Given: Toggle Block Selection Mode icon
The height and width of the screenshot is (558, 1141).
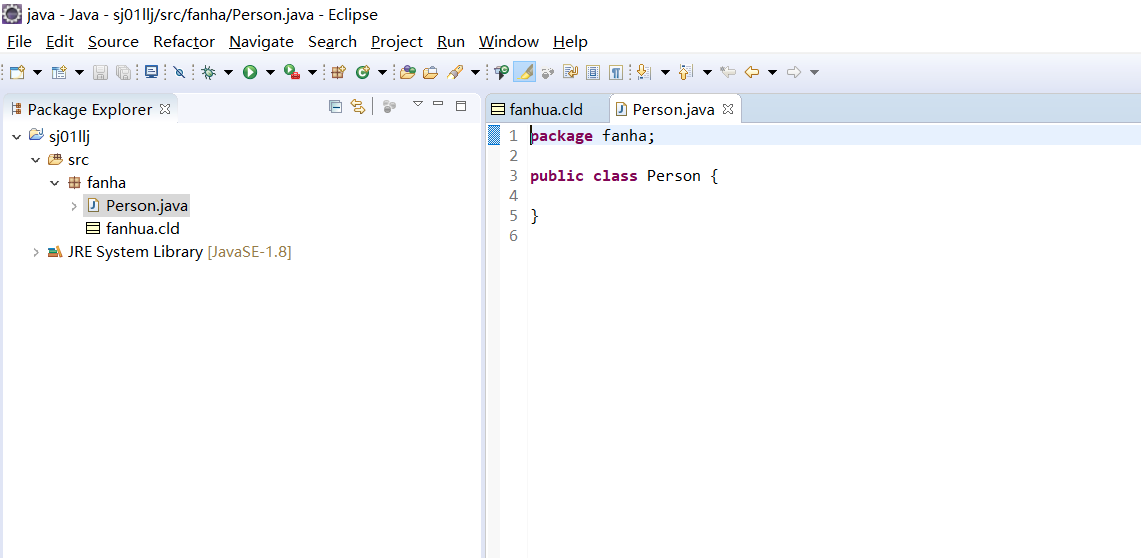Looking at the screenshot, I should [593, 72].
